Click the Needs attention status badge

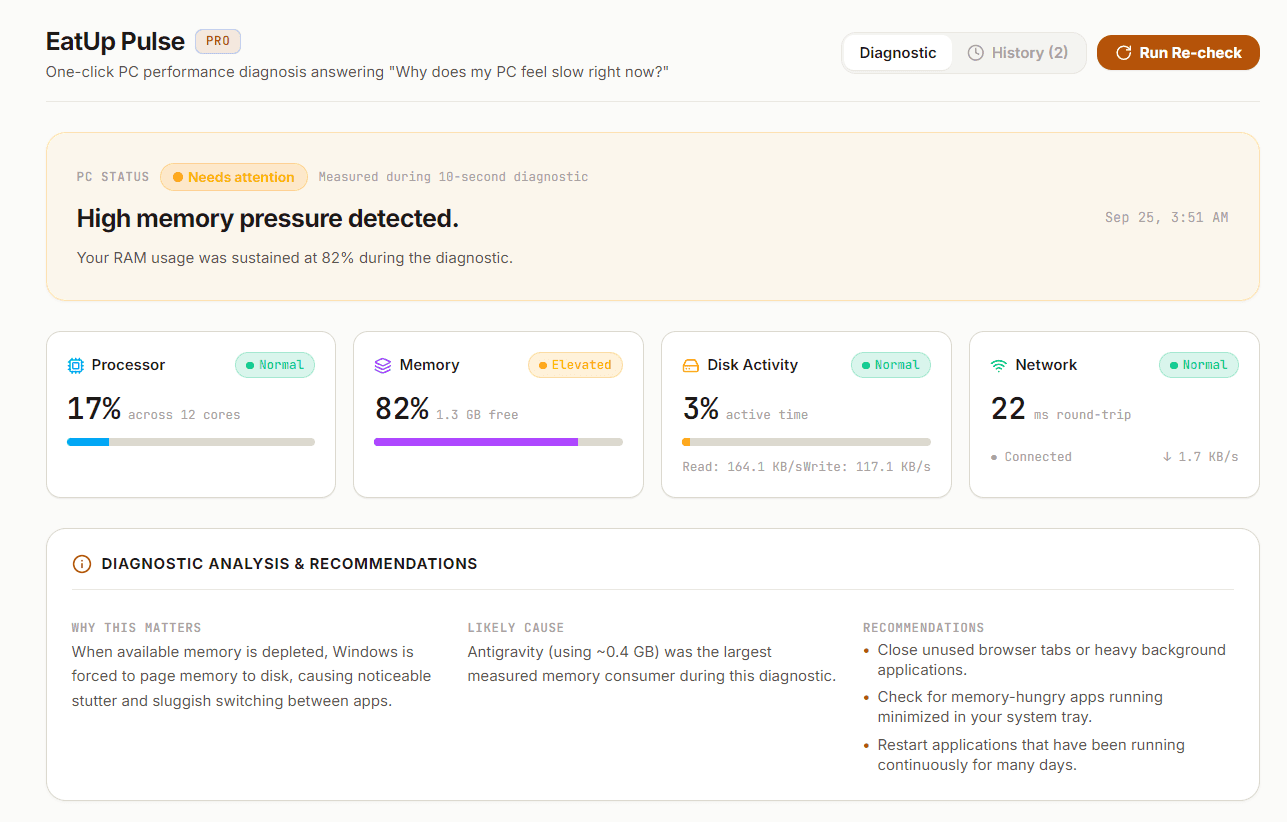(234, 177)
